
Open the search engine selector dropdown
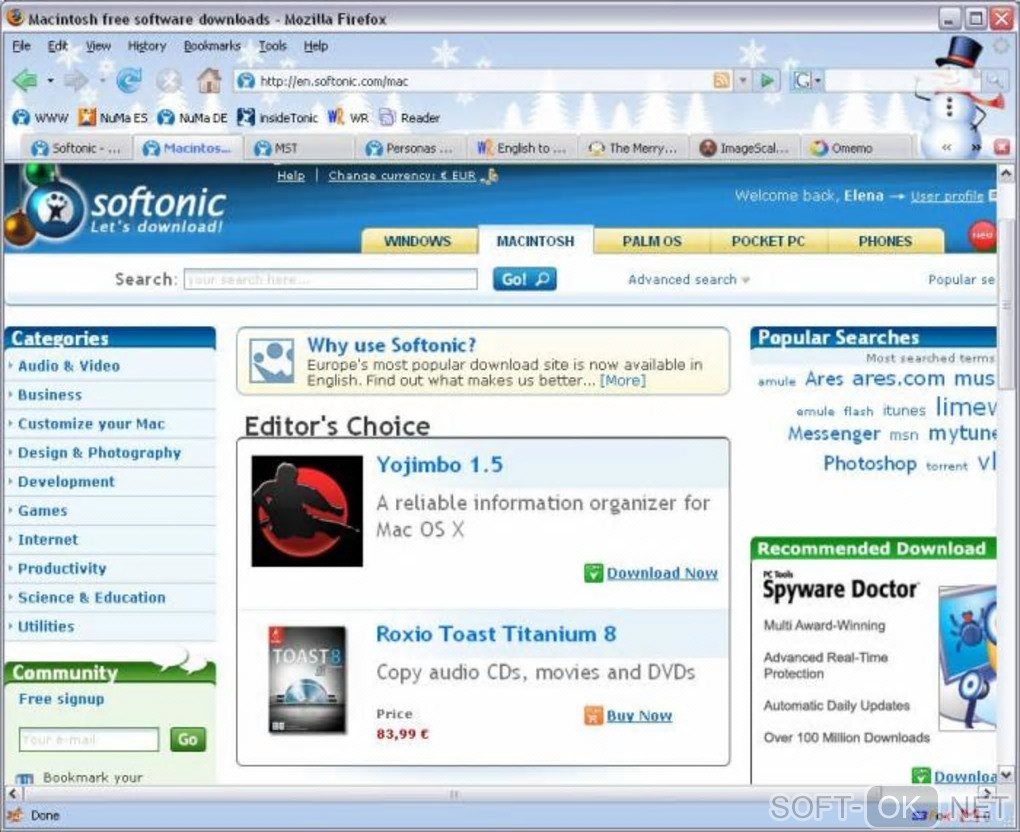click(x=818, y=81)
